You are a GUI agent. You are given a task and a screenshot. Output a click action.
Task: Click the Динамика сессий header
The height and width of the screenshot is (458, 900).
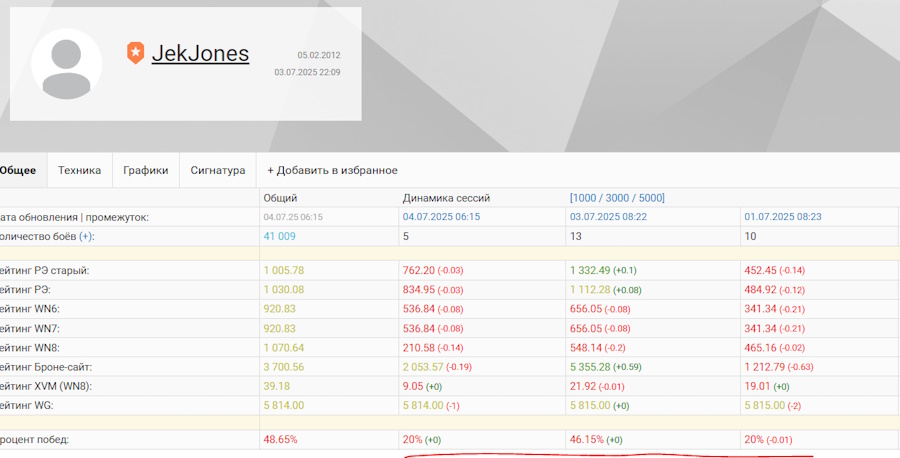click(x=447, y=198)
